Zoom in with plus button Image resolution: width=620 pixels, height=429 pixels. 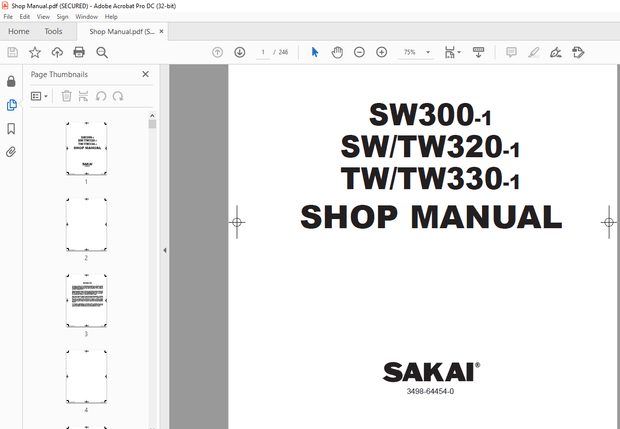382,52
